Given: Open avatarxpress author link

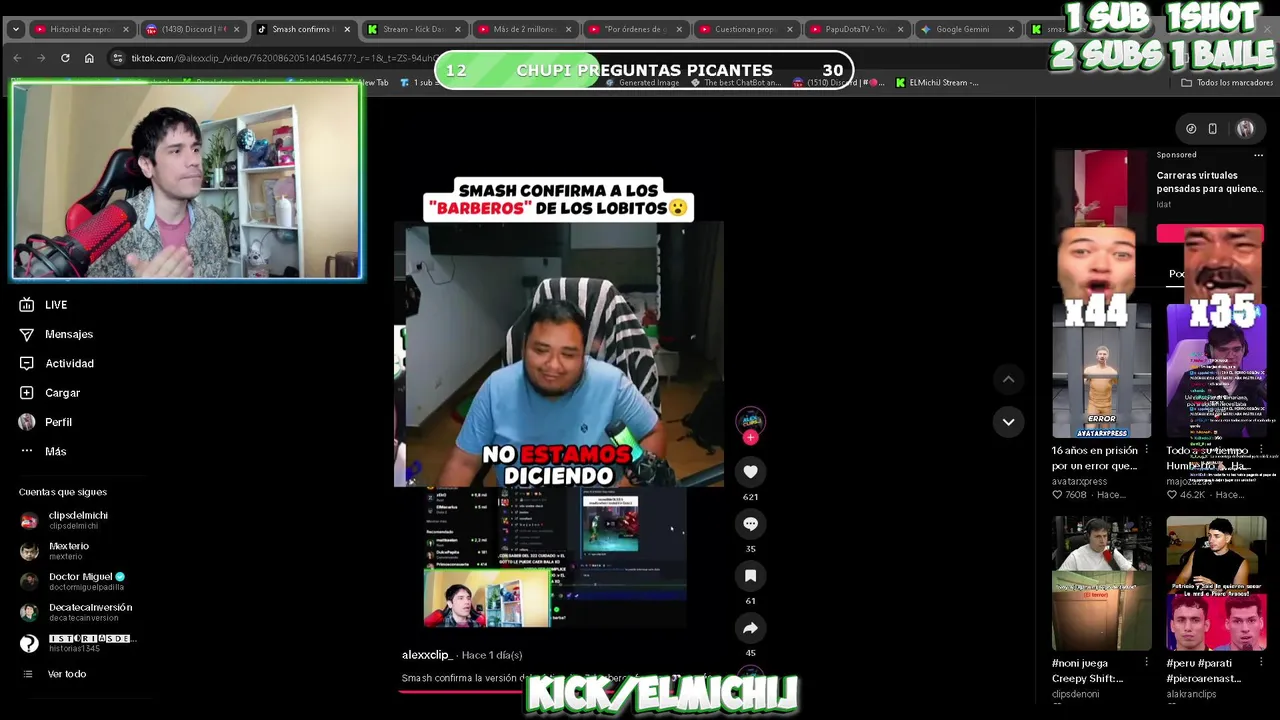Looking at the screenshot, I should (x=1079, y=481).
